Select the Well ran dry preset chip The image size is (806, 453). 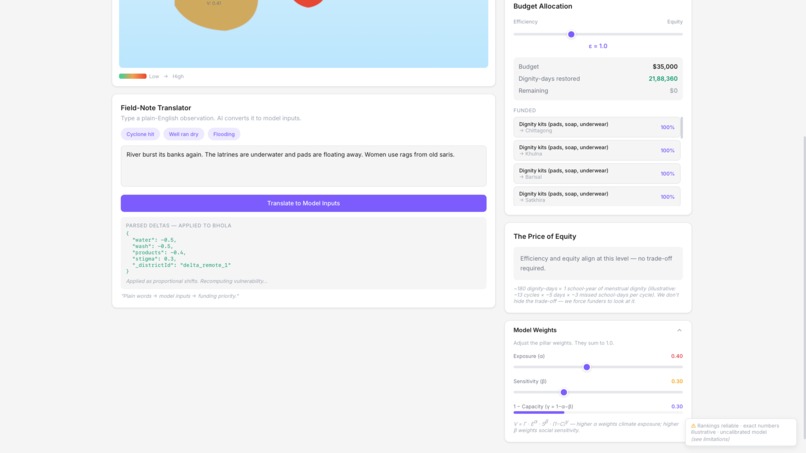click(x=184, y=134)
